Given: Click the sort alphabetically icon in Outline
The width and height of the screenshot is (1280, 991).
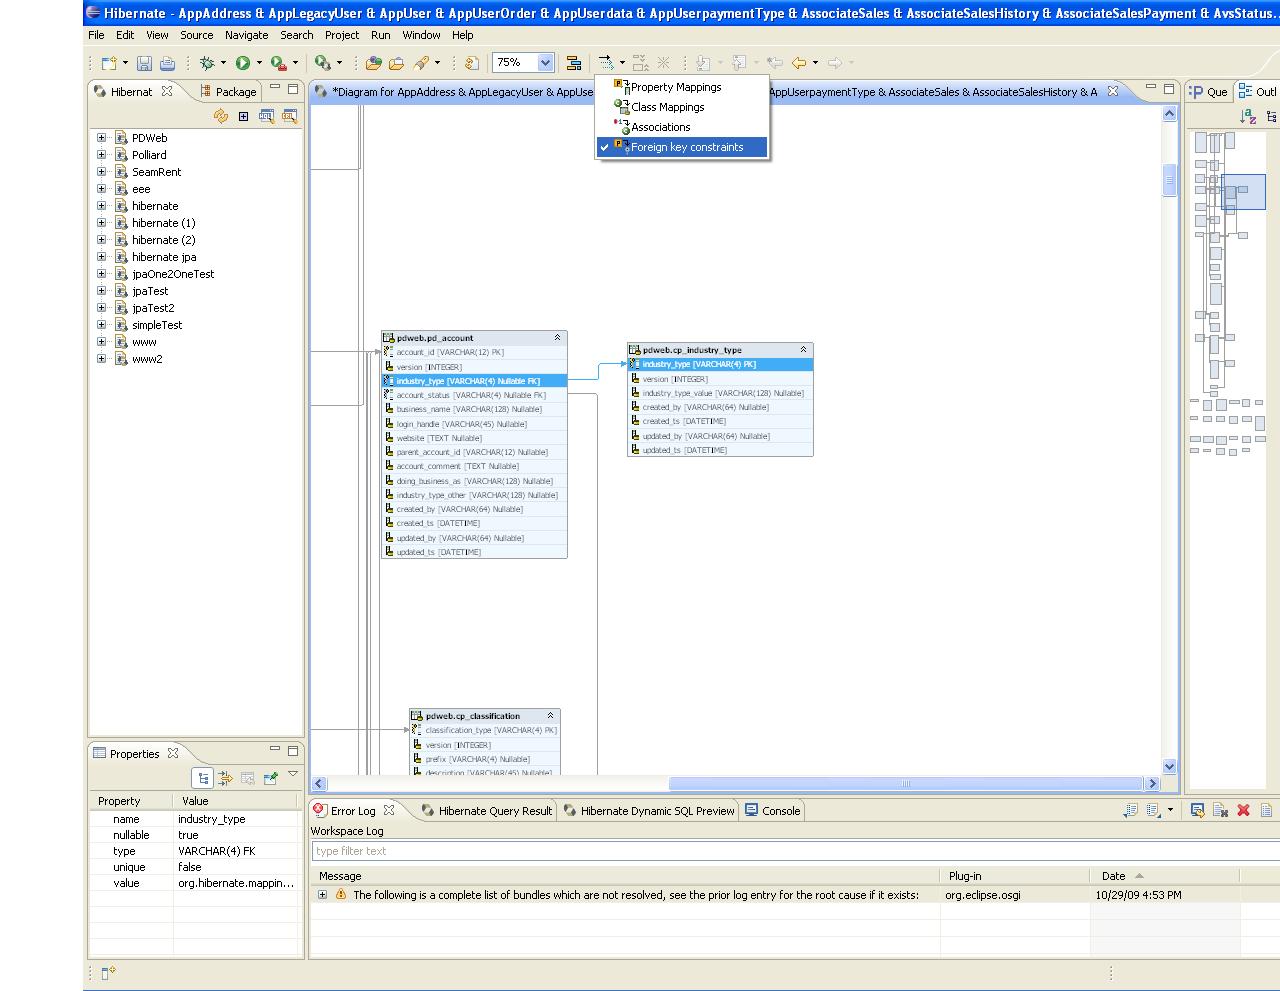Looking at the screenshot, I should tap(1247, 116).
